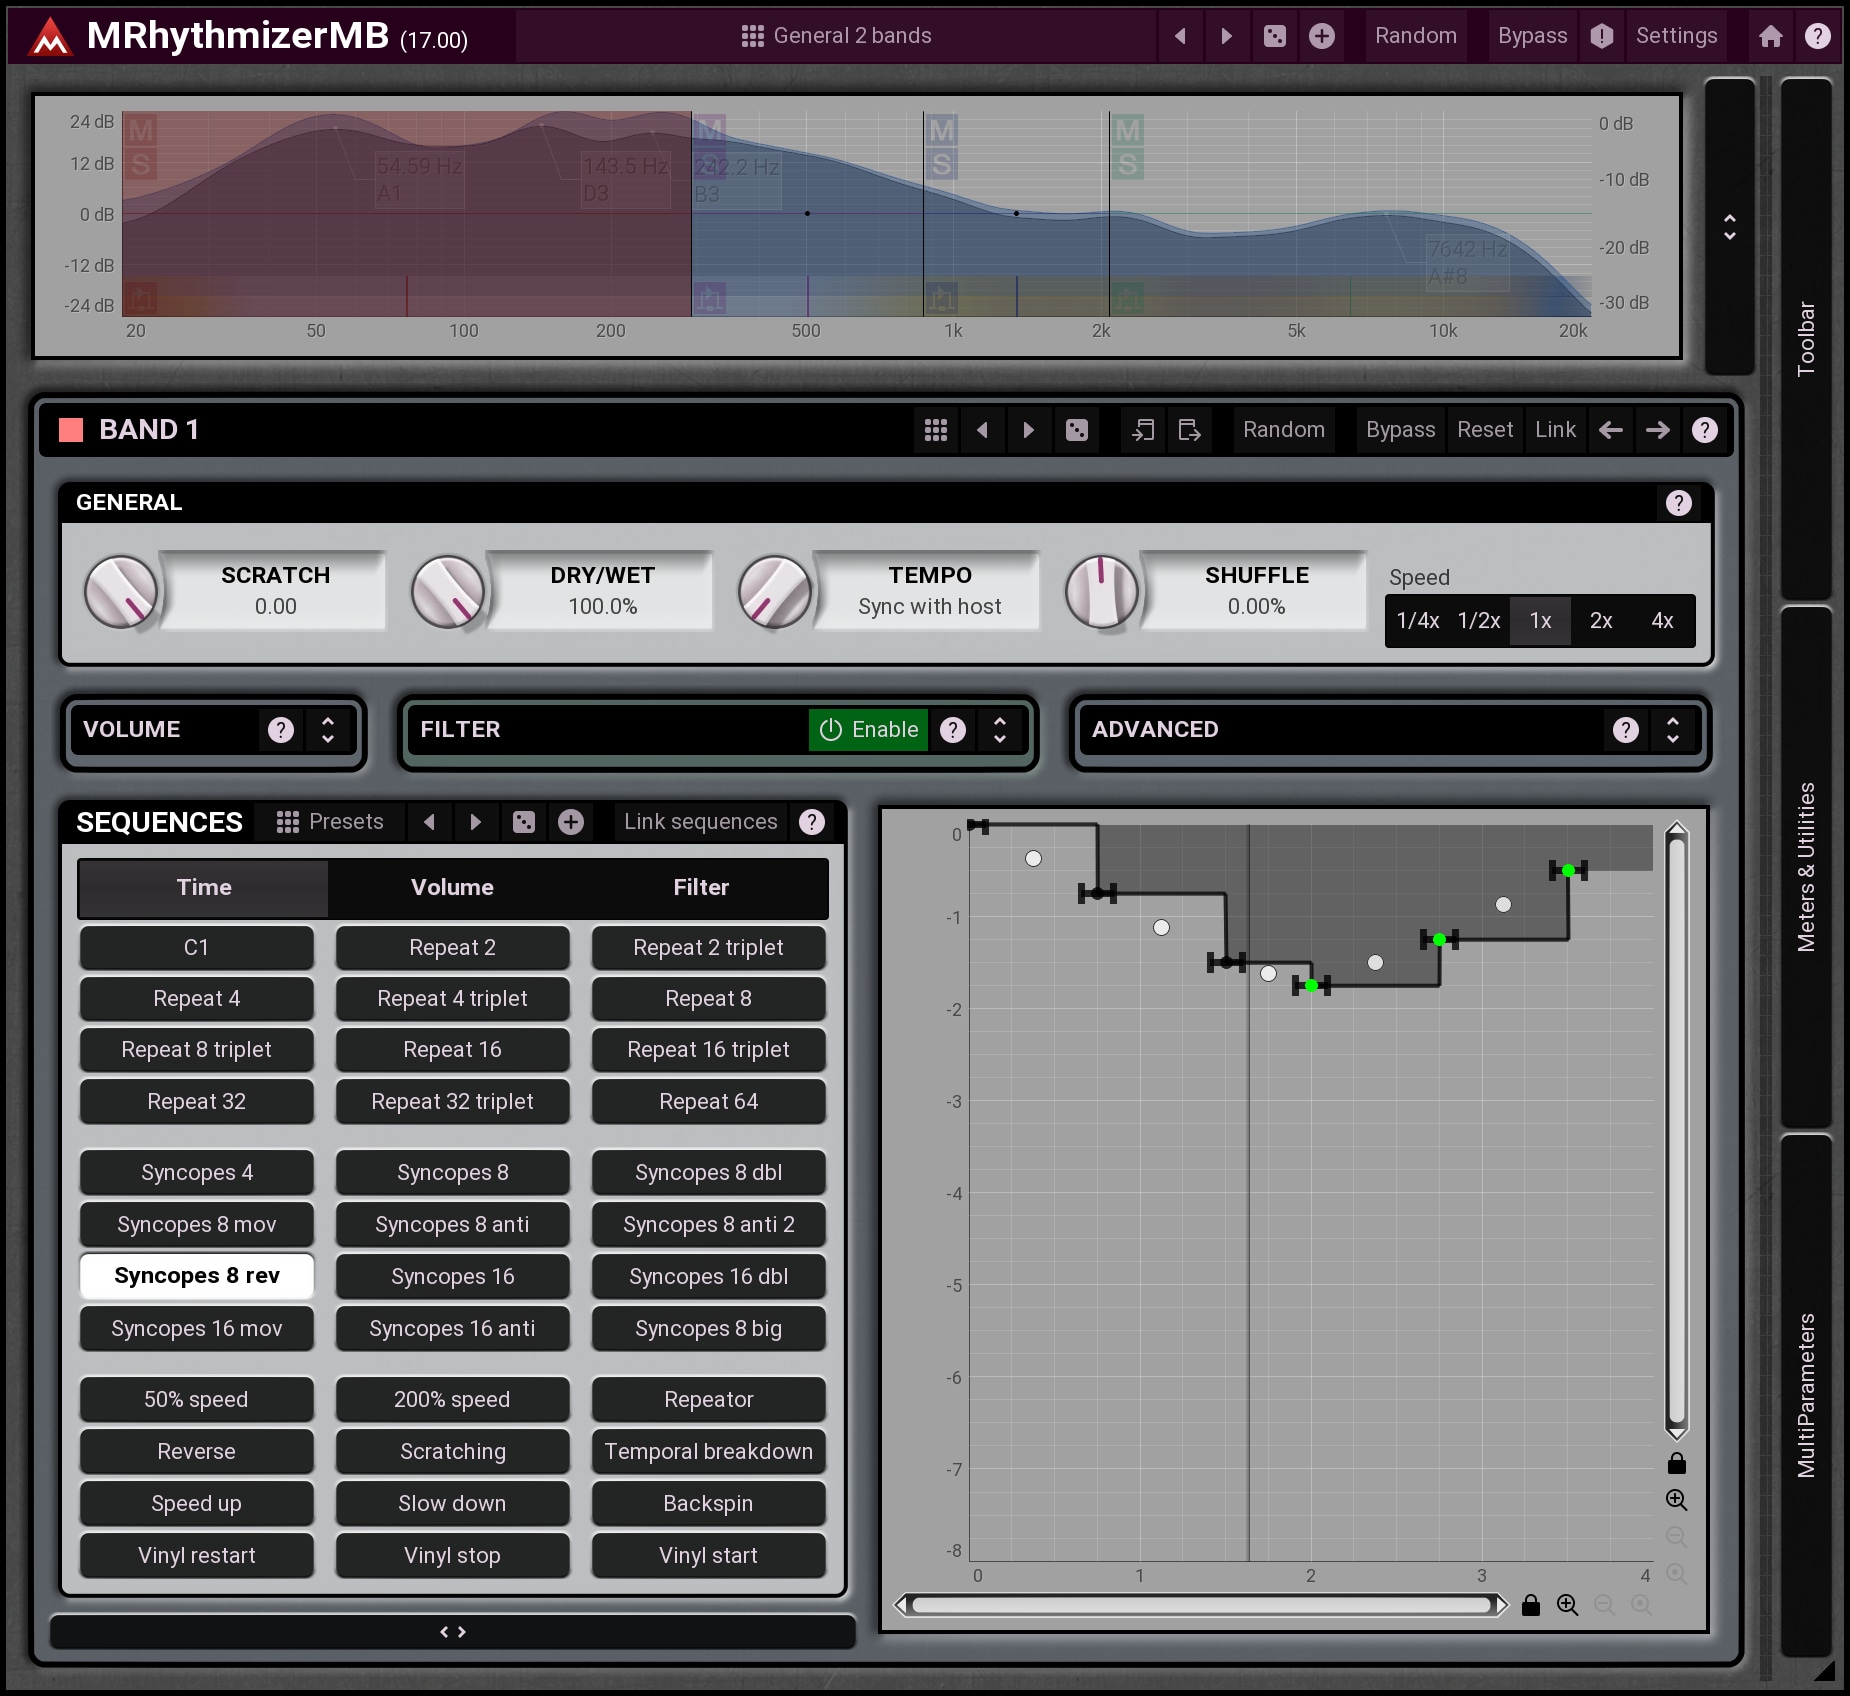Screen dimensions: 1850x1696
Task: Click Band 1 paste settings icon
Action: tap(1189, 430)
